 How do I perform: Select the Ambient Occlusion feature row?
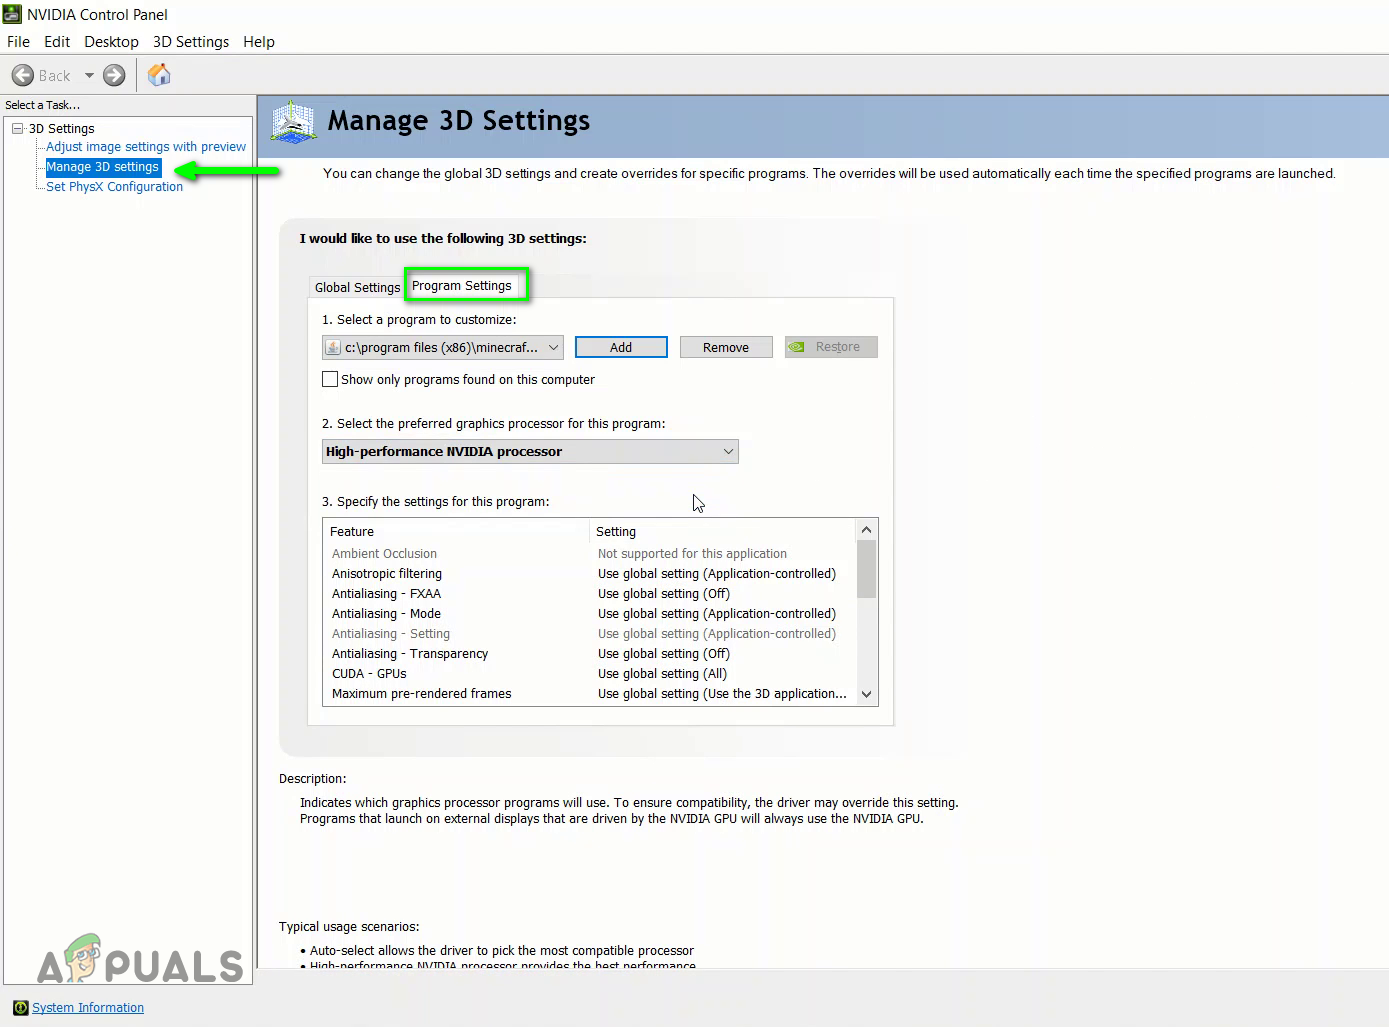(590, 553)
